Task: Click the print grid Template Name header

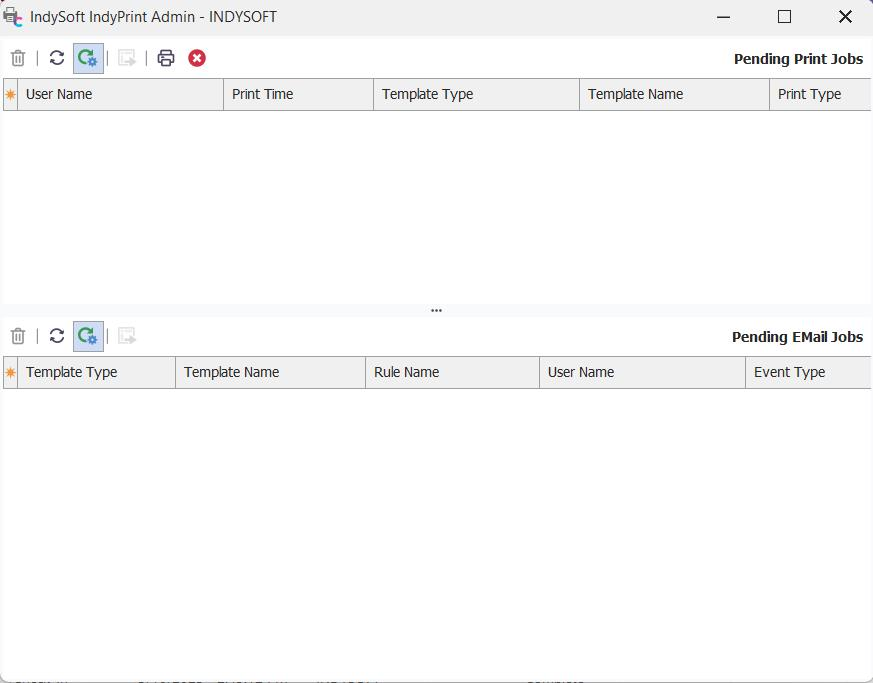Action: [x=674, y=95]
